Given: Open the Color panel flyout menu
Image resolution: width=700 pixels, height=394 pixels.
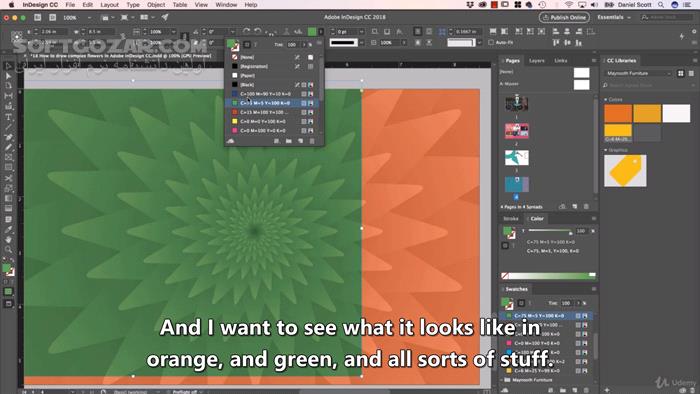Looking at the screenshot, I should (x=594, y=219).
